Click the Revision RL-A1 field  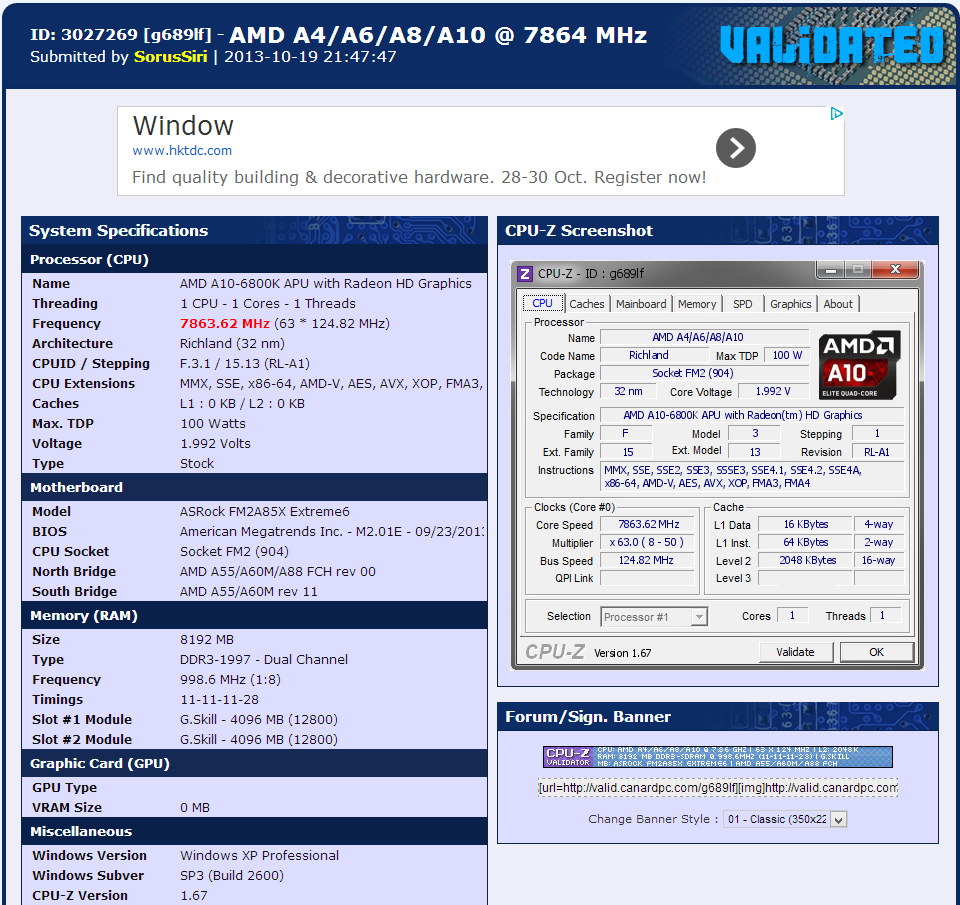(877, 452)
